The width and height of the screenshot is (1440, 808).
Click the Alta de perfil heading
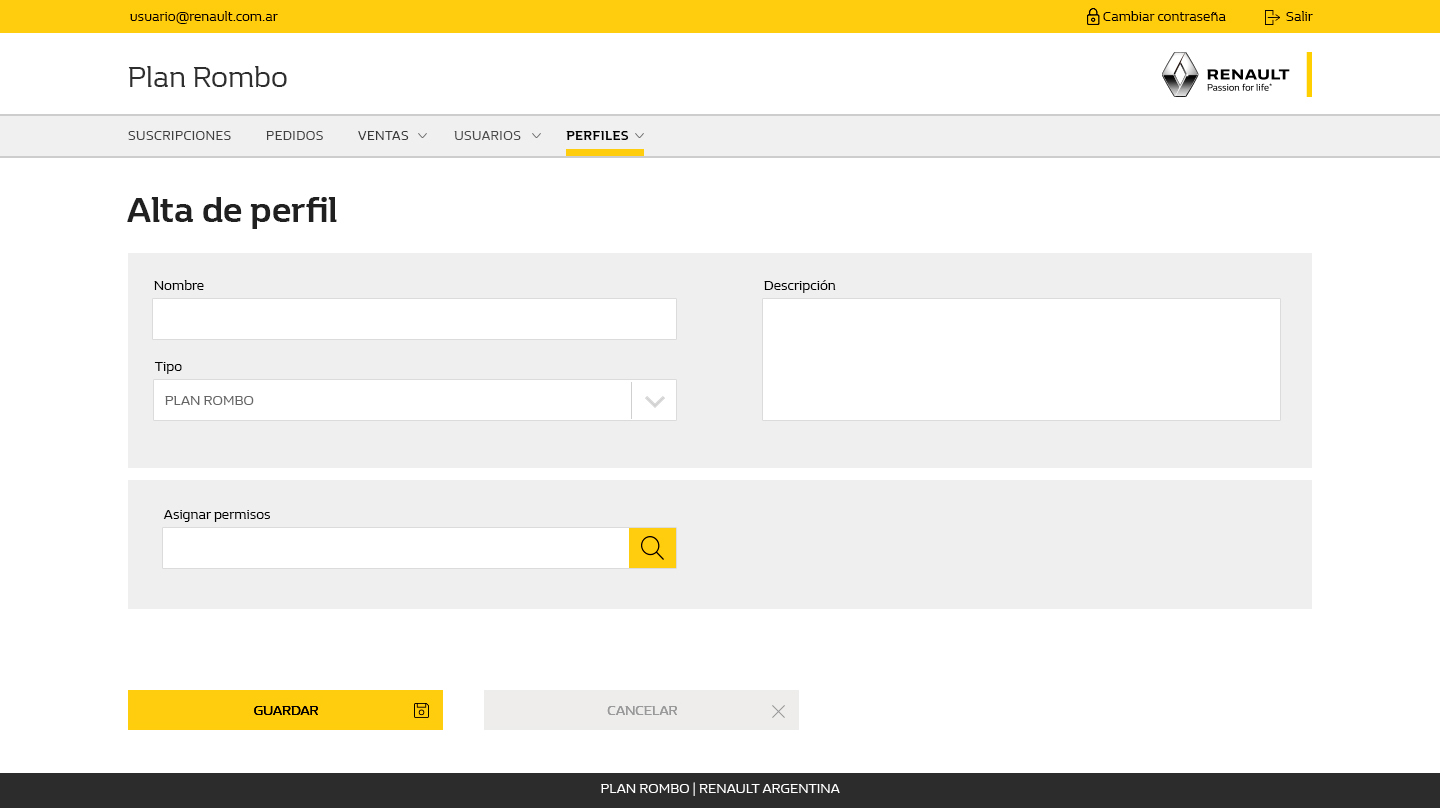coord(232,211)
